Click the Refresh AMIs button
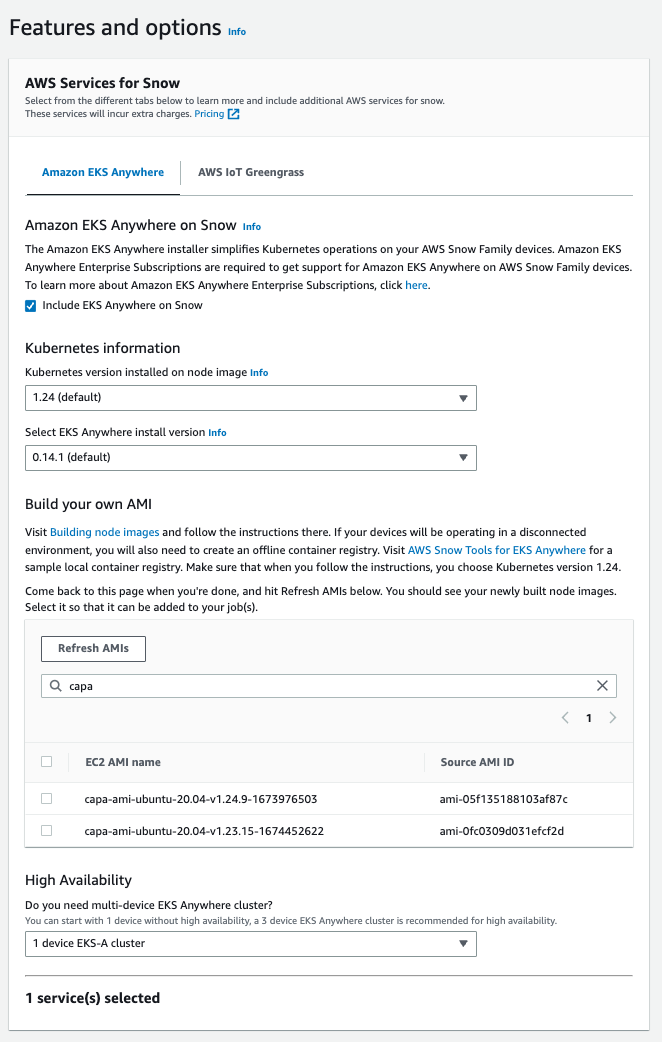Screen dimensions: 662x1042 coord(93,648)
